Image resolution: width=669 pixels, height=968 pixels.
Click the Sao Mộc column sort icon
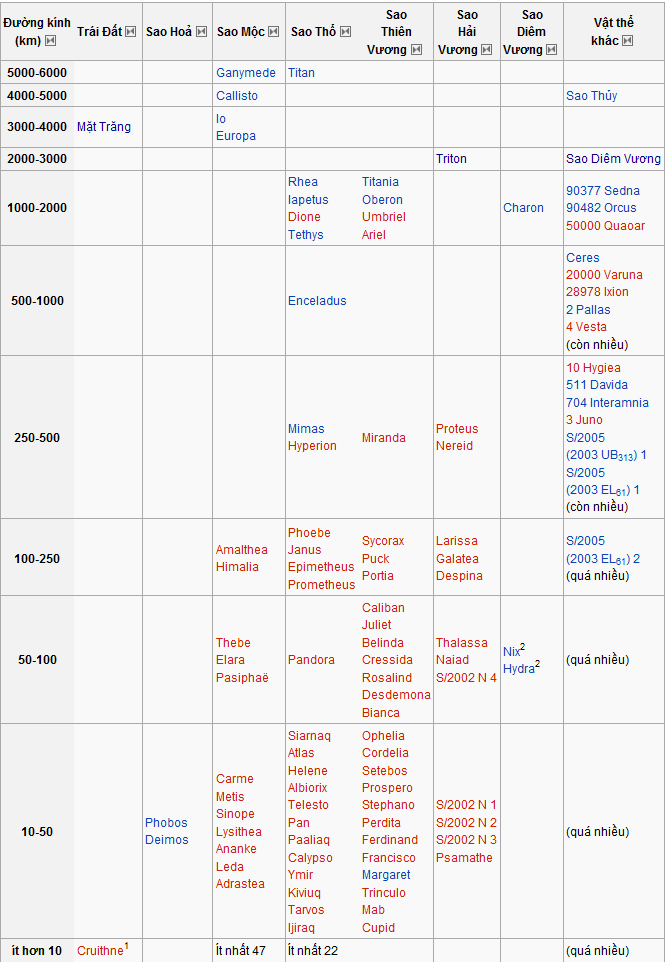[x=273, y=32]
